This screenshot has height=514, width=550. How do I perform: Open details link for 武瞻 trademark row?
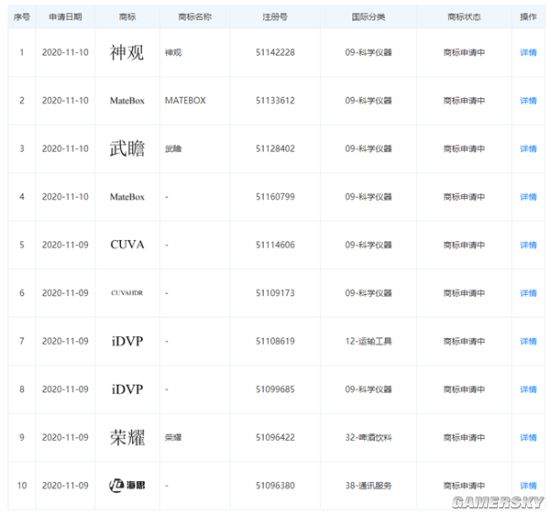pyautogui.click(x=528, y=149)
